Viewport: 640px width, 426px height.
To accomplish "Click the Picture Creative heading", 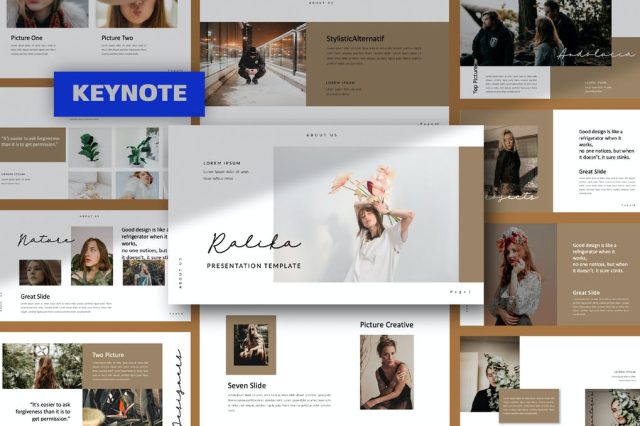I will tap(387, 324).
